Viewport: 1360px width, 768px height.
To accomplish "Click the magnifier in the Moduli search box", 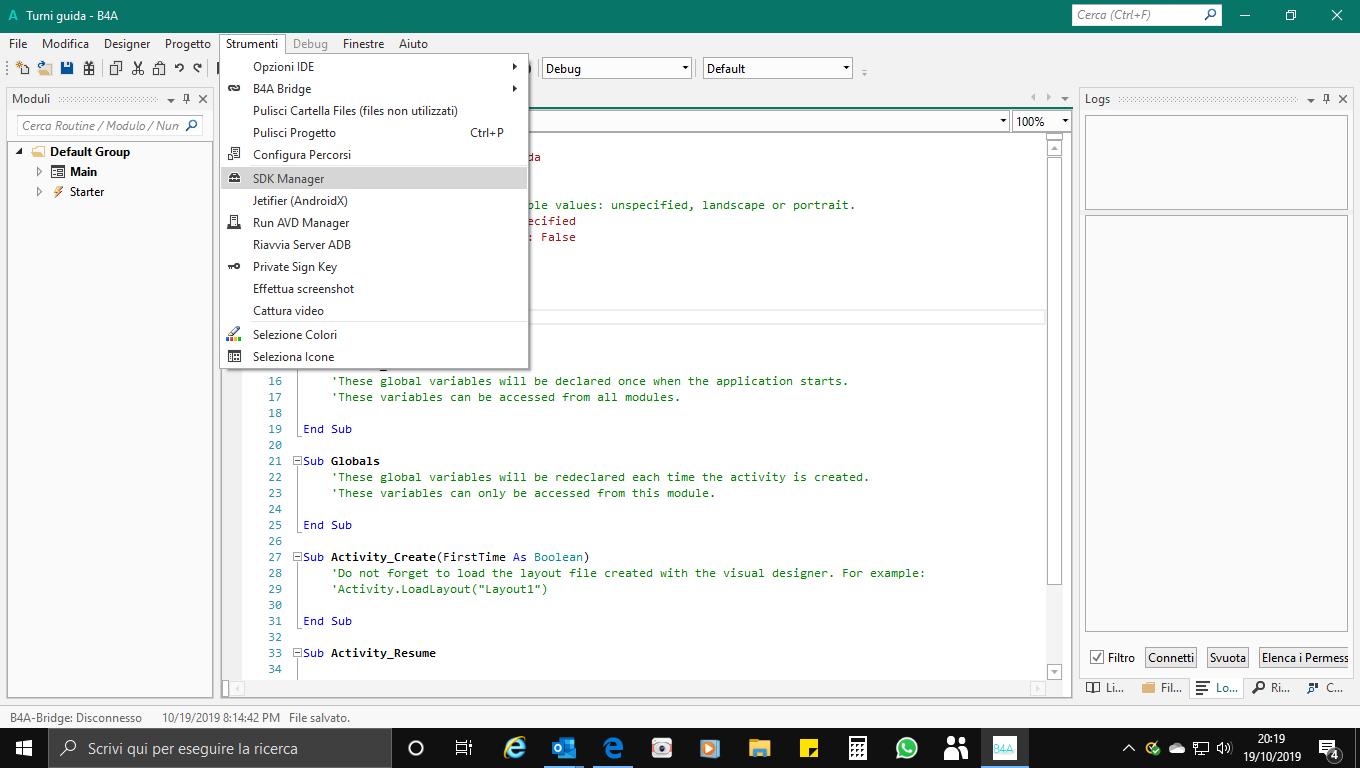I will pos(192,126).
